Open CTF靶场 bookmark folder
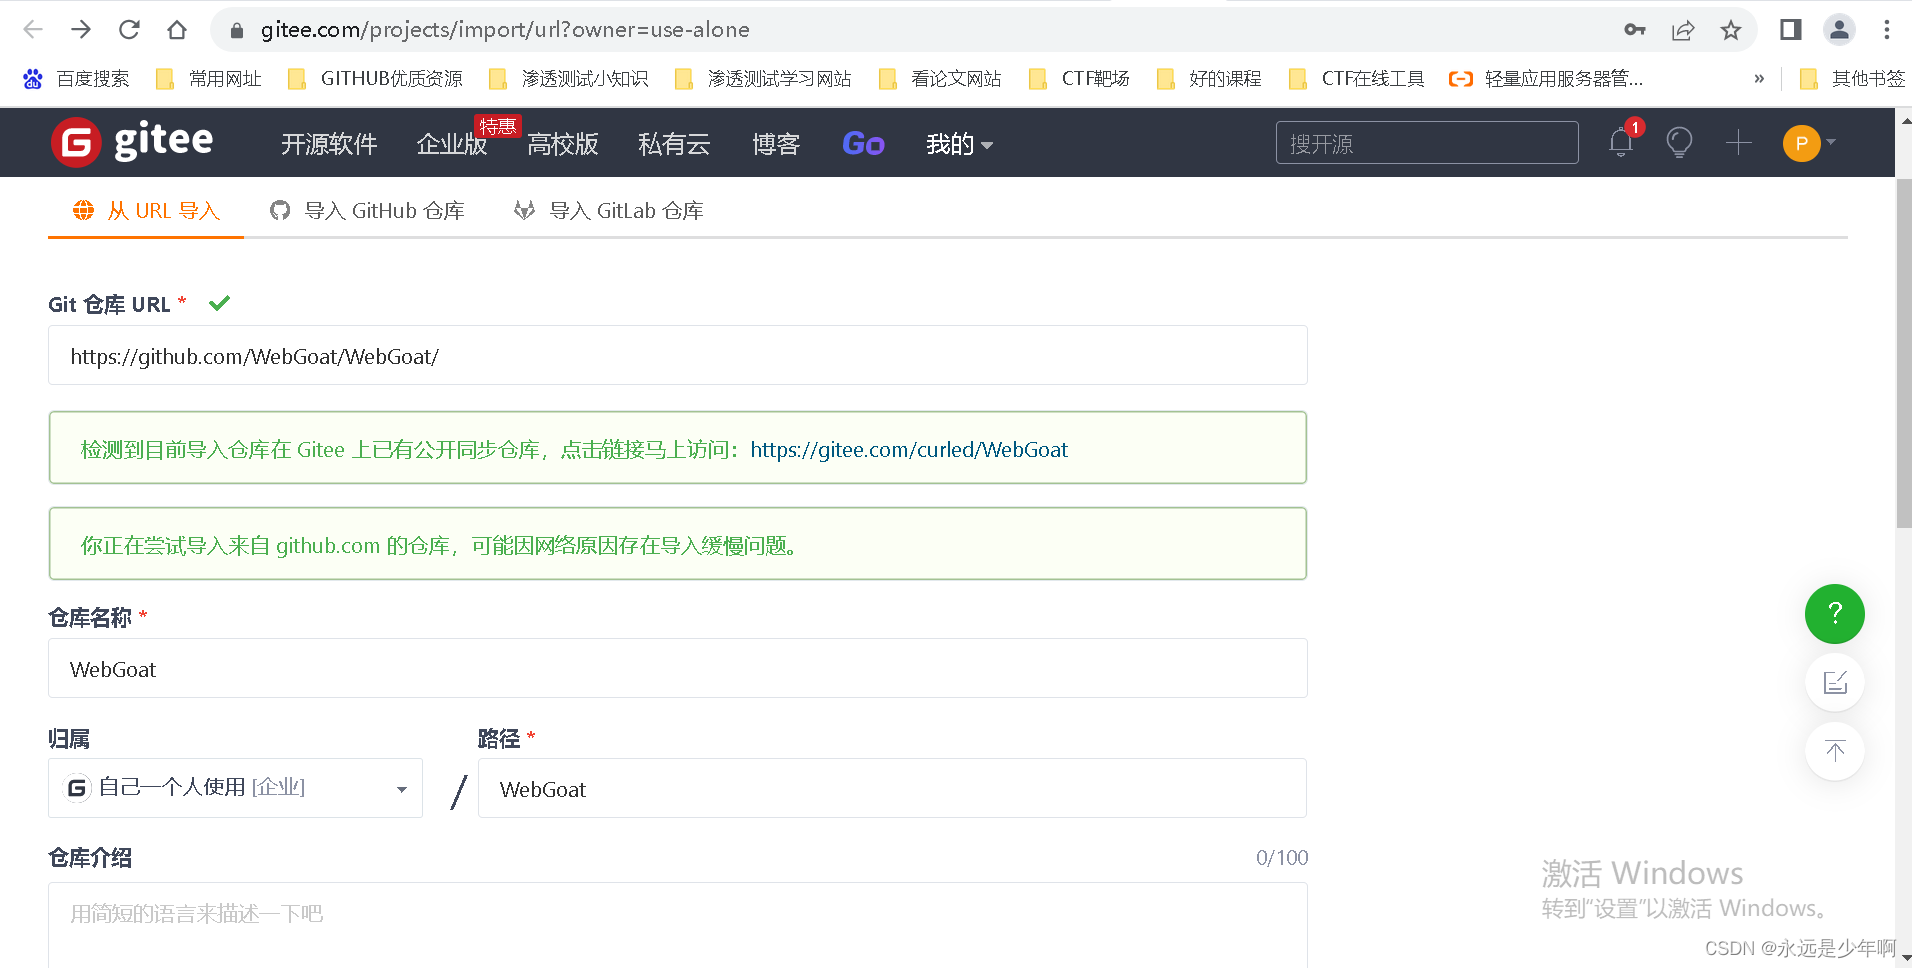 (1079, 79)
